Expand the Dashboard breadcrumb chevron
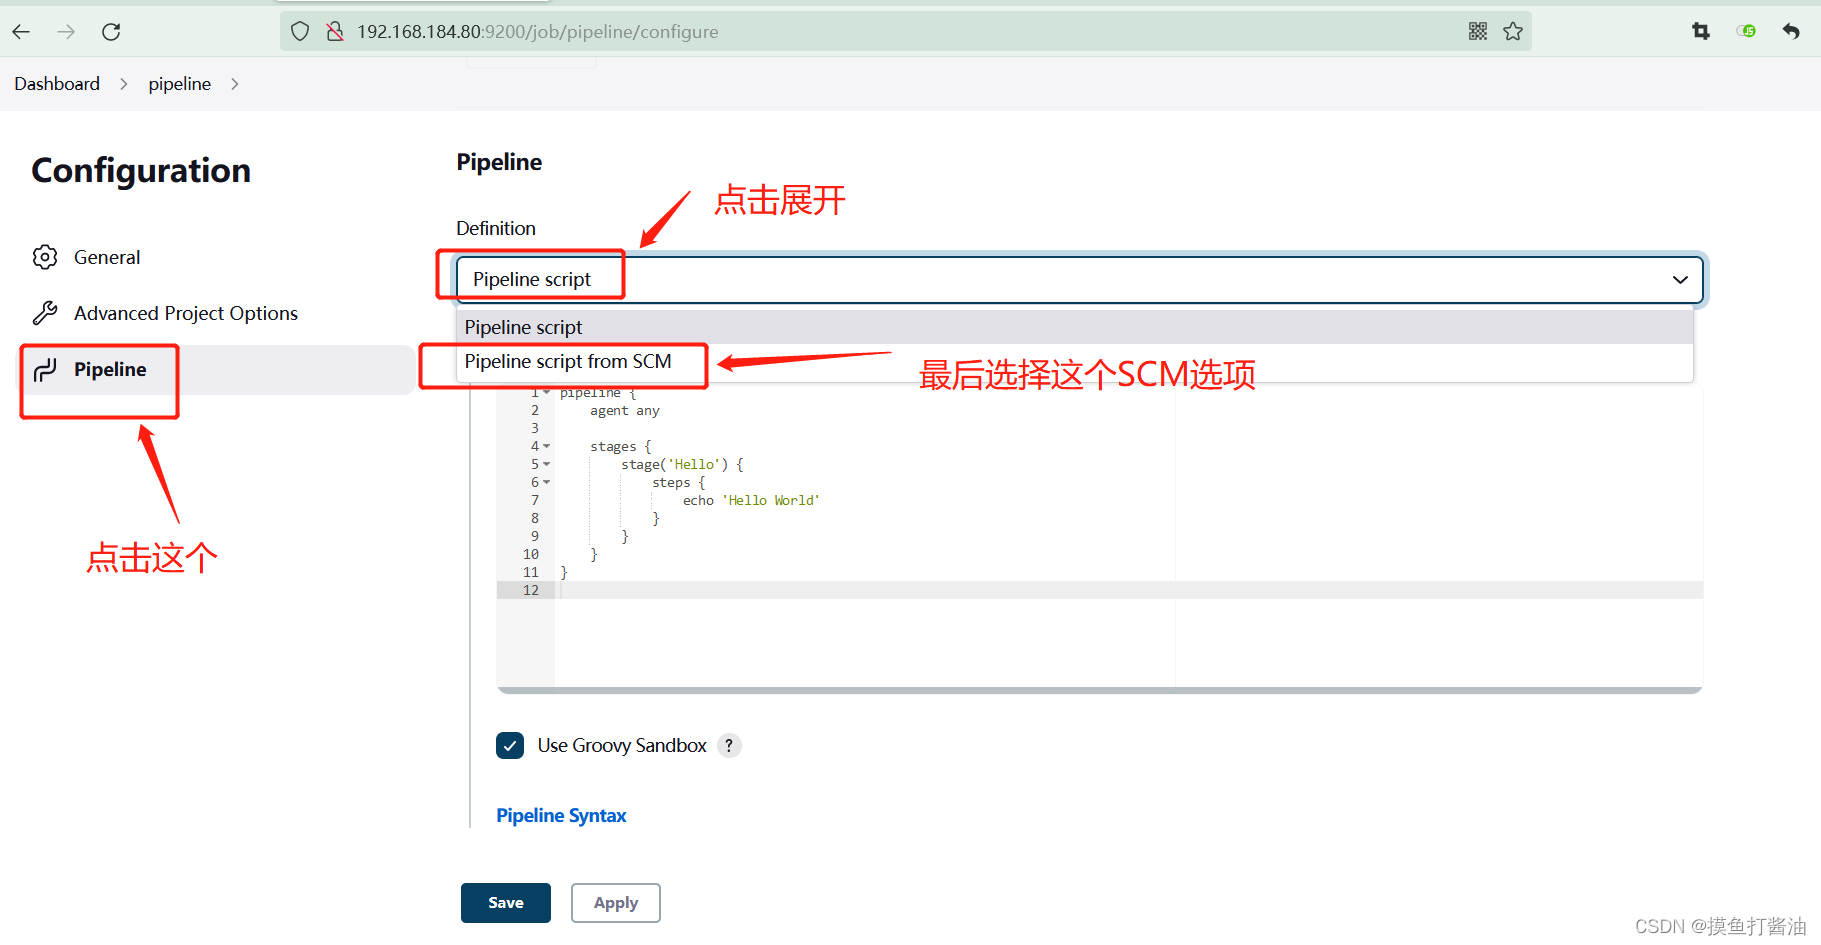Image resolution: width=1821 pixels, height=945 pixels. click(124, 84)
